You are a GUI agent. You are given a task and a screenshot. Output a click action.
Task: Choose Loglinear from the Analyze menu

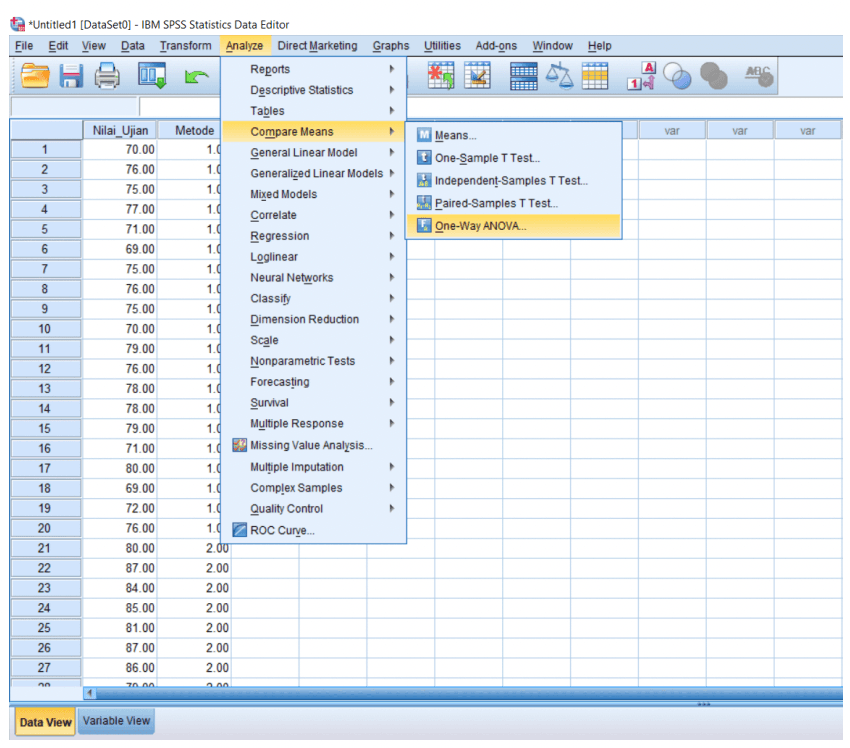(314, 256)
